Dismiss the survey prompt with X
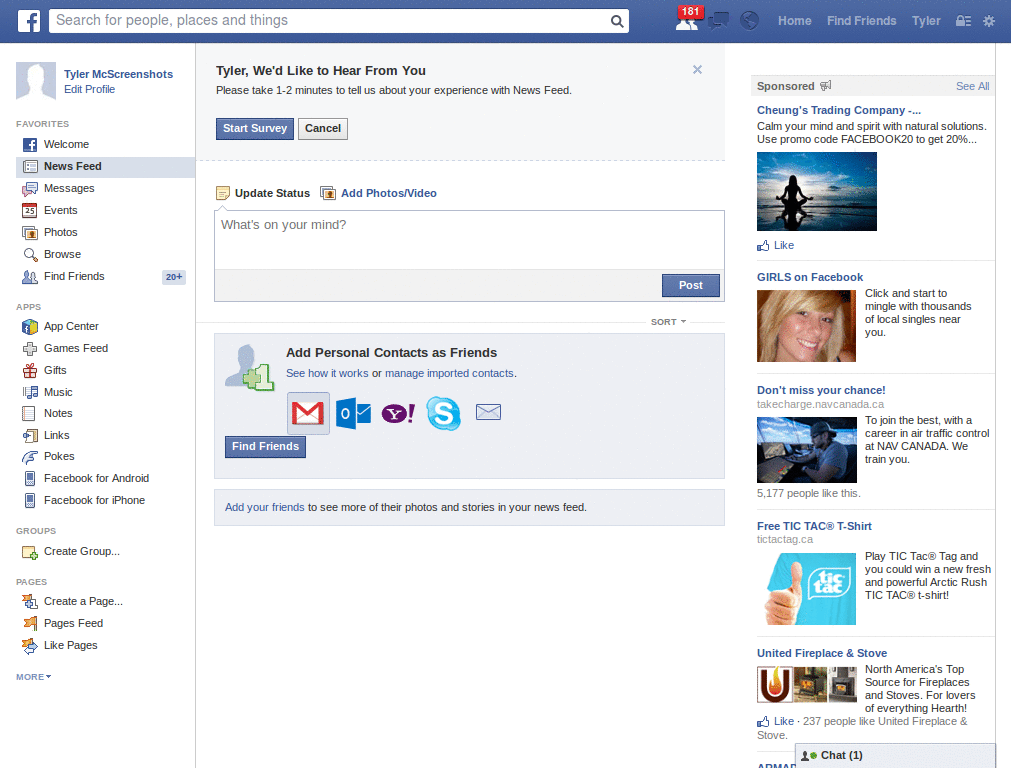The image size is (1024, 768). click(x=697, y=69)
